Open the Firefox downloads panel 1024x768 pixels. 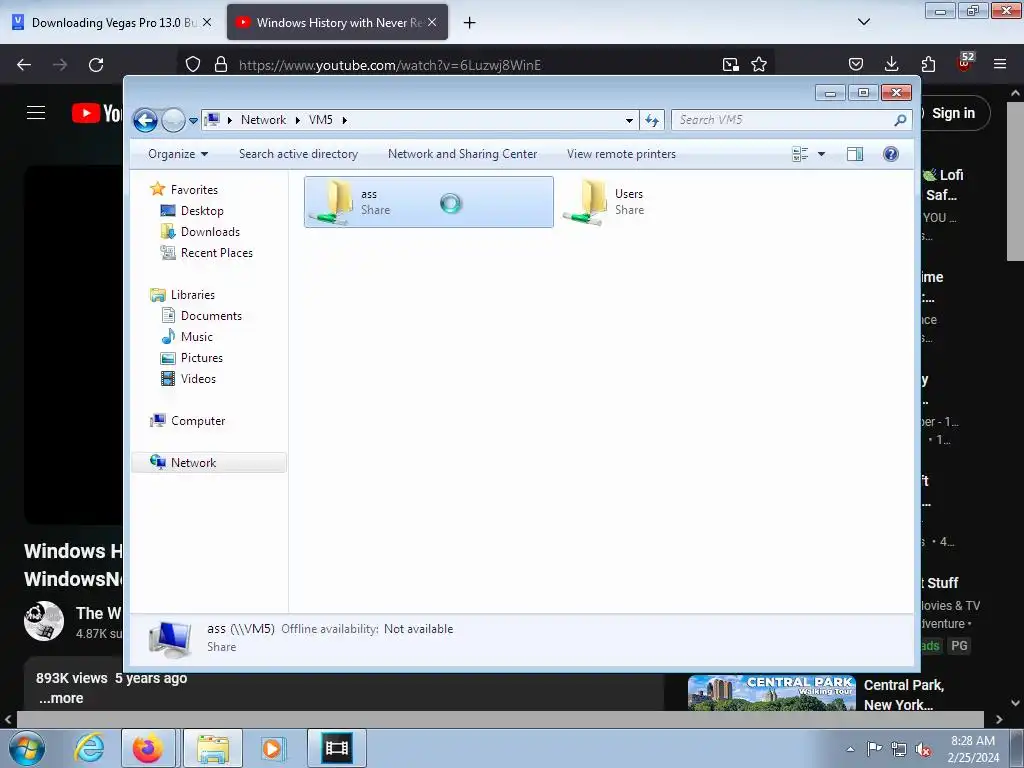891,64
